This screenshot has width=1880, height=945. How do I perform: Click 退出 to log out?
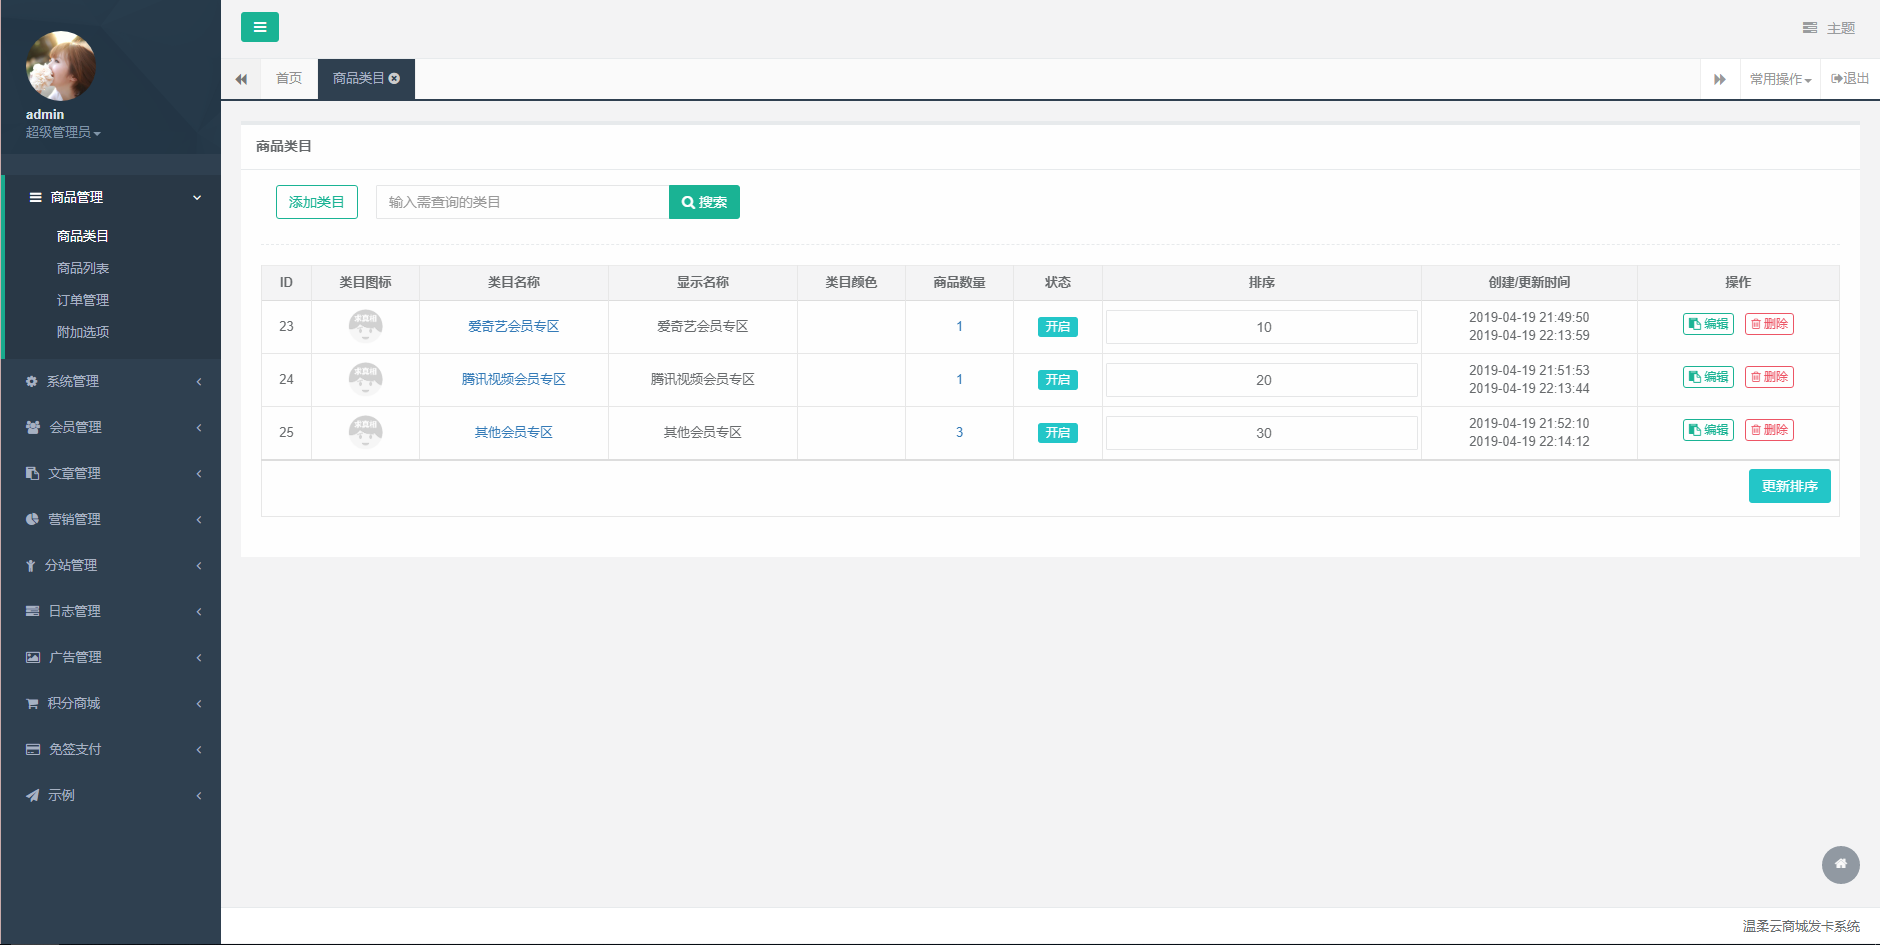coord(1850,78)
